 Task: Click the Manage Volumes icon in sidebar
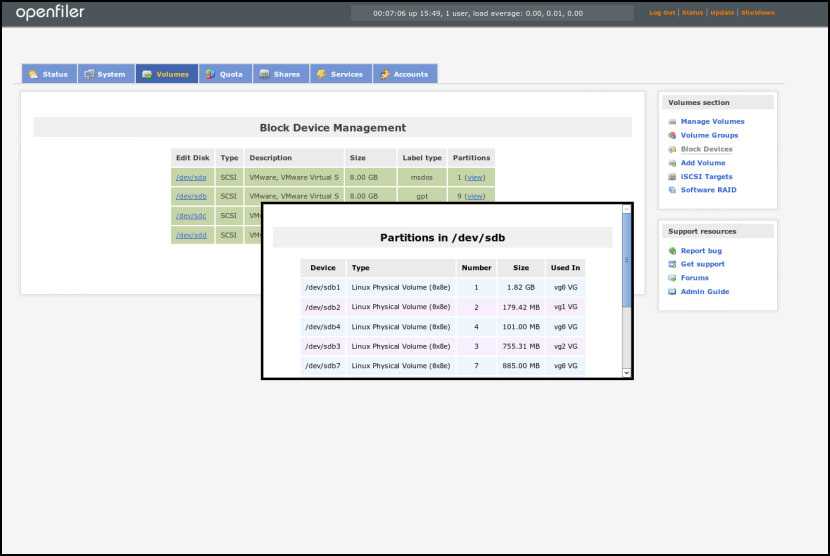tap(672, 122)
